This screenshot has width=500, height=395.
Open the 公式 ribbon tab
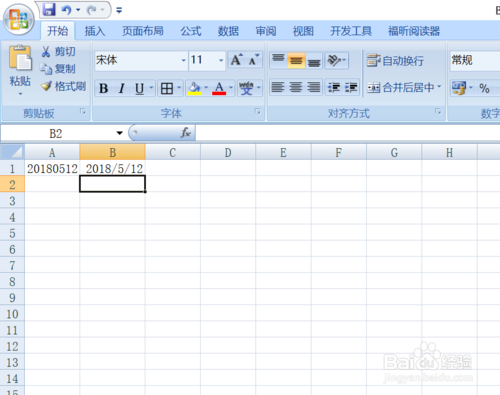[191, 31]
